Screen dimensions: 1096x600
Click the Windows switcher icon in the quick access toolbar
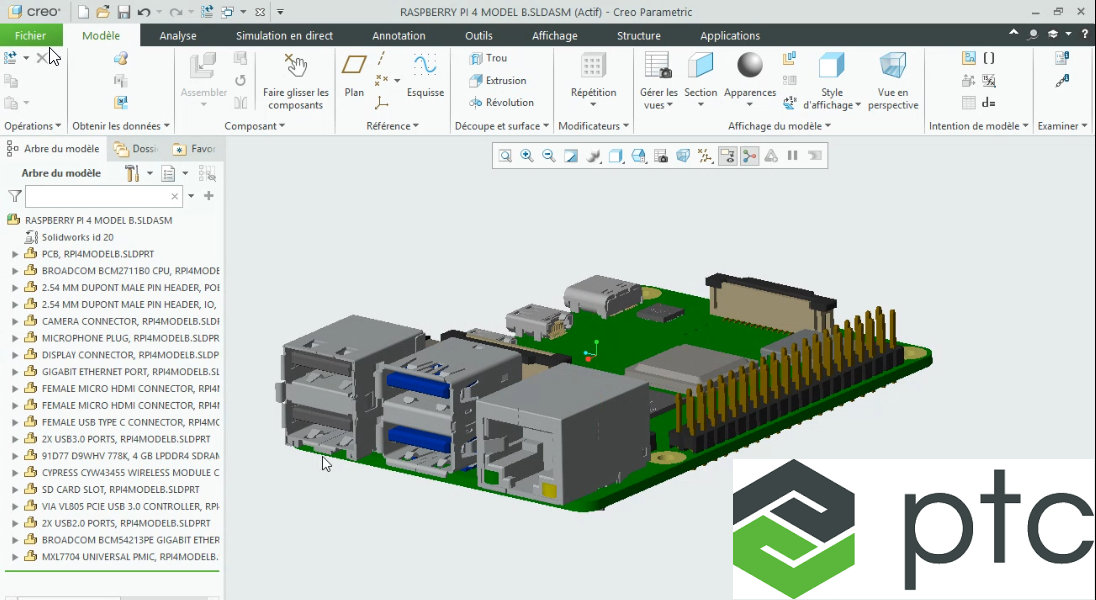pyautogui.click(x=227, y=12)
